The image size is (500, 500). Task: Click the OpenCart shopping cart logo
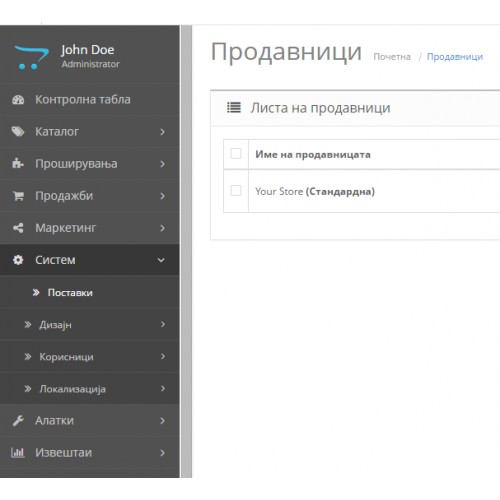pyautogui.click(x=32, y=57)
